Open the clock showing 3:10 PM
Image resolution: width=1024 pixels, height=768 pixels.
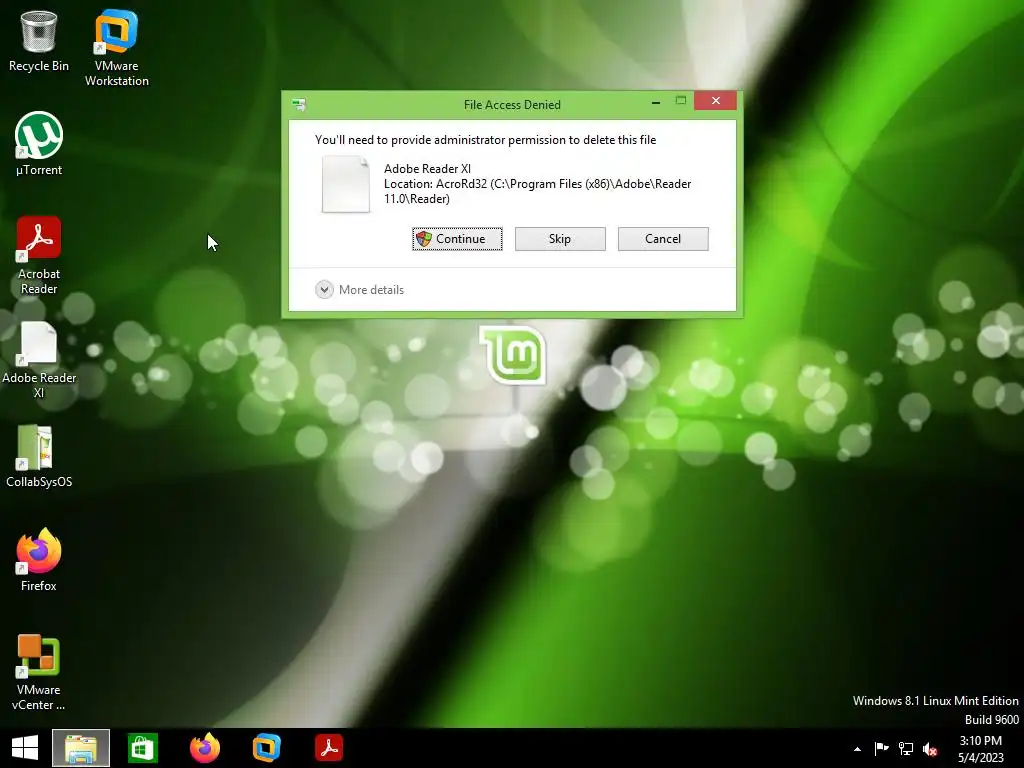pos(980,749)
